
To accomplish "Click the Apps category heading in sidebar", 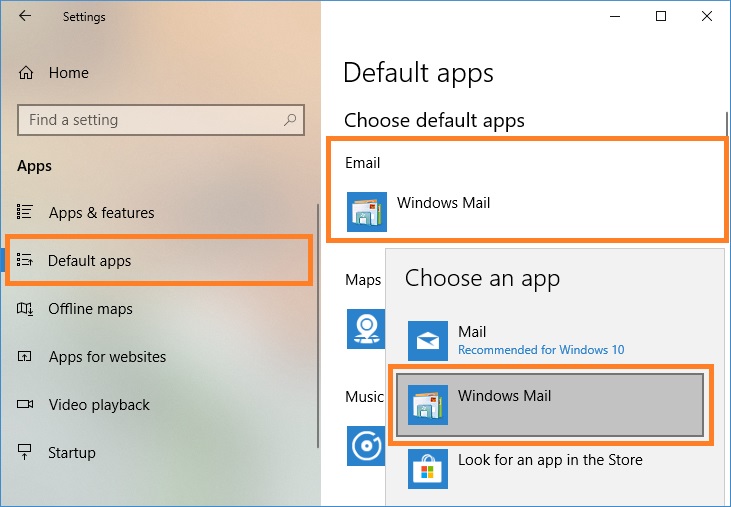I will (34, 166).
